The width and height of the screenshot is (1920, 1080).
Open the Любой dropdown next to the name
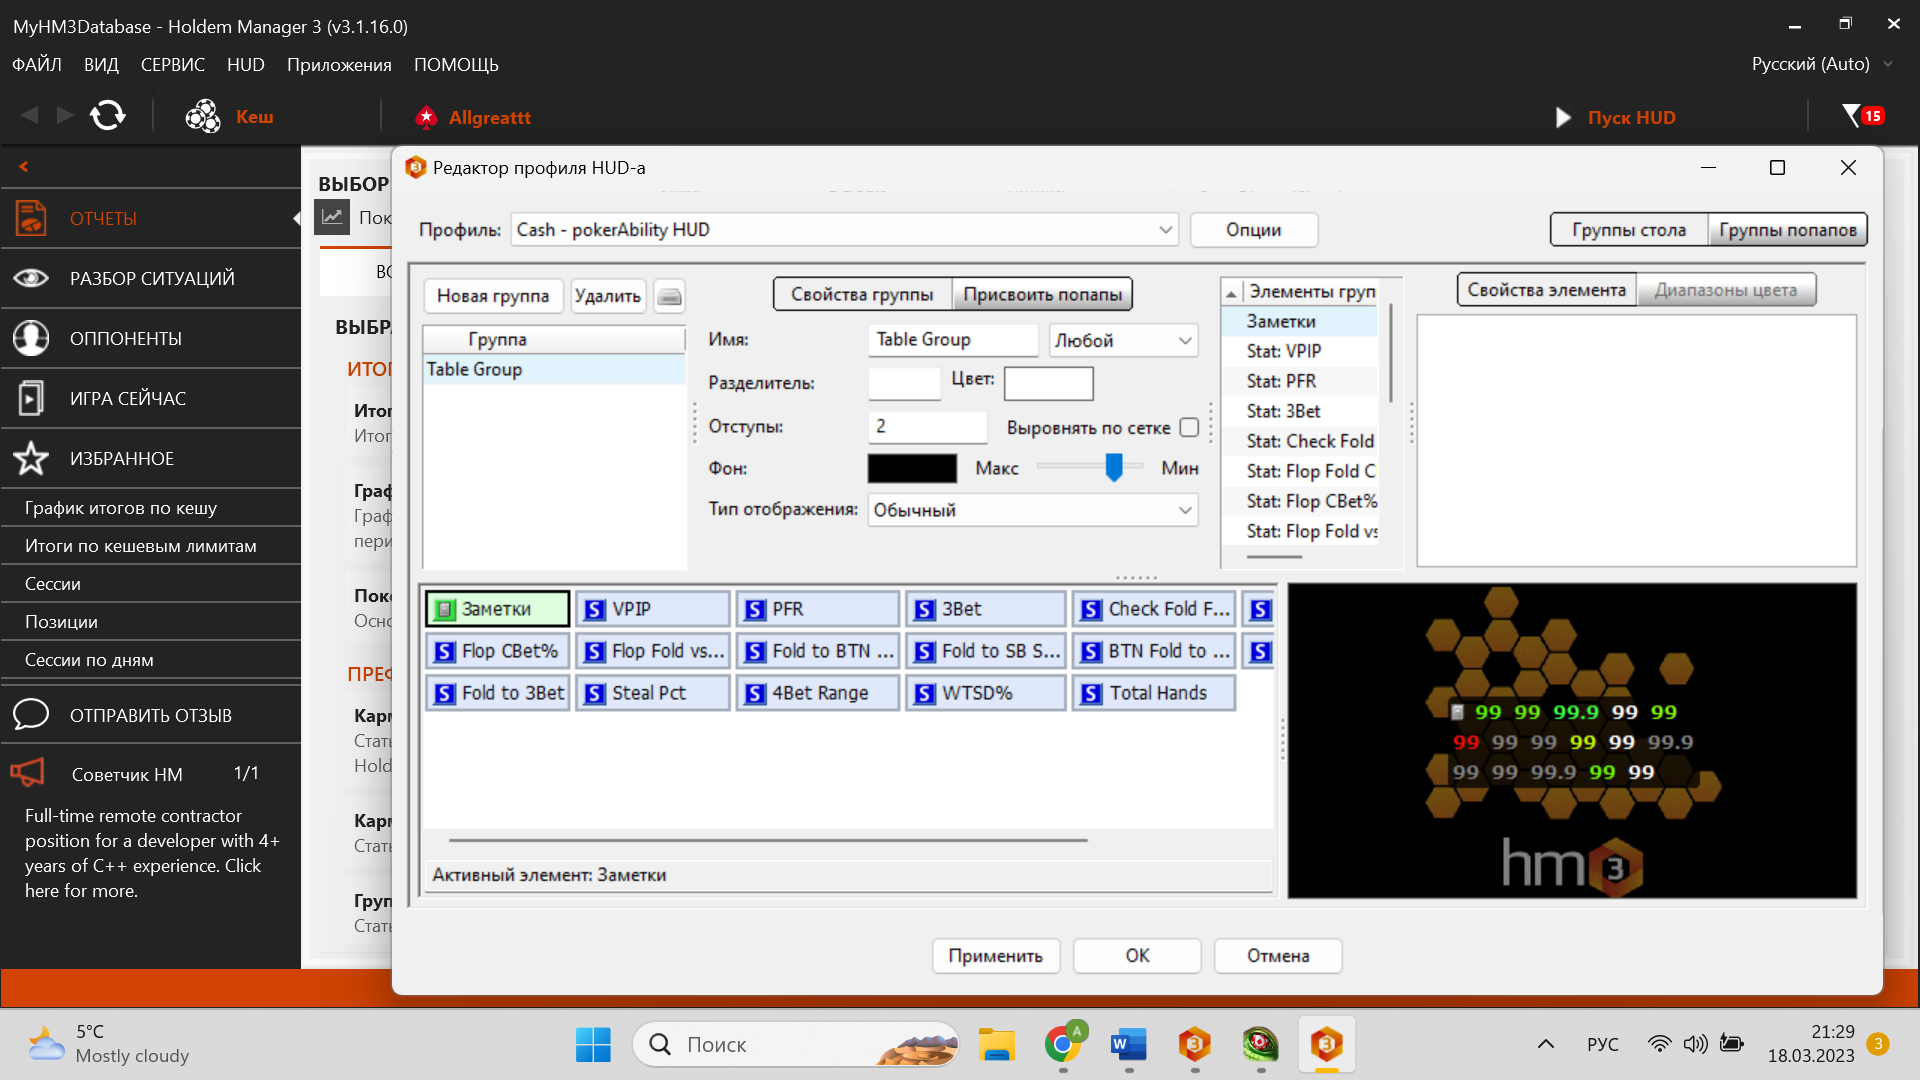coord(1123,340)
